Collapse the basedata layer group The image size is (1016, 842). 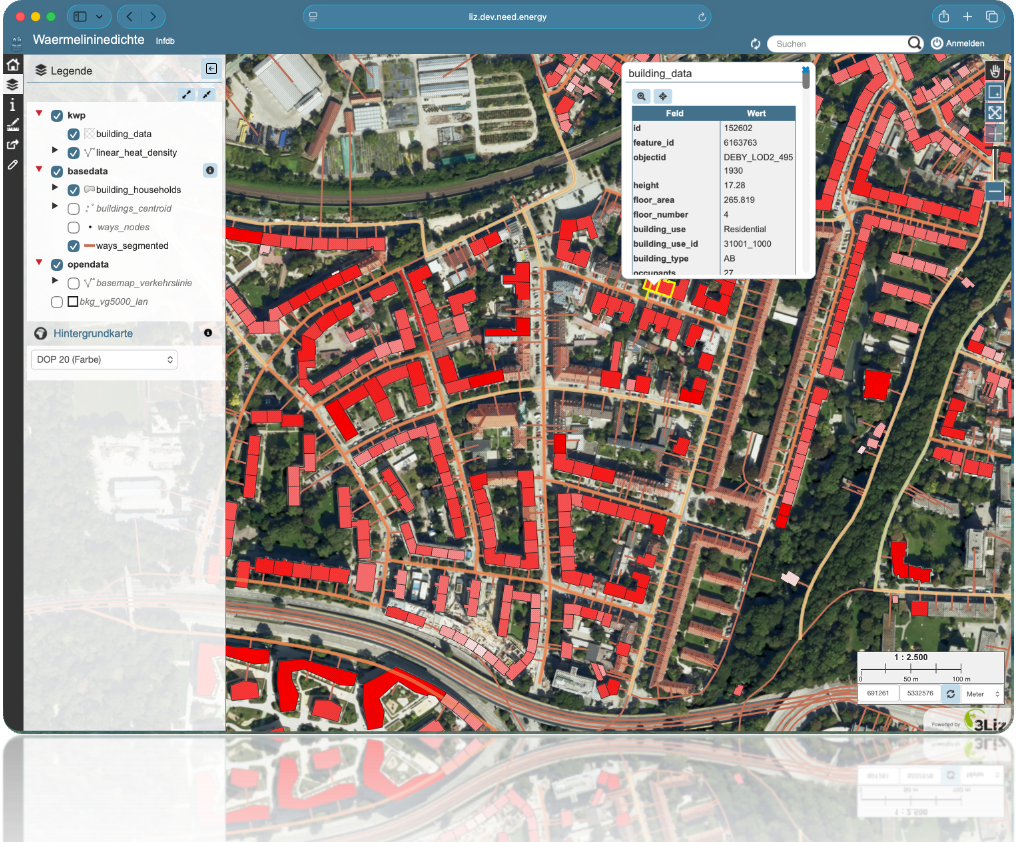39,171
